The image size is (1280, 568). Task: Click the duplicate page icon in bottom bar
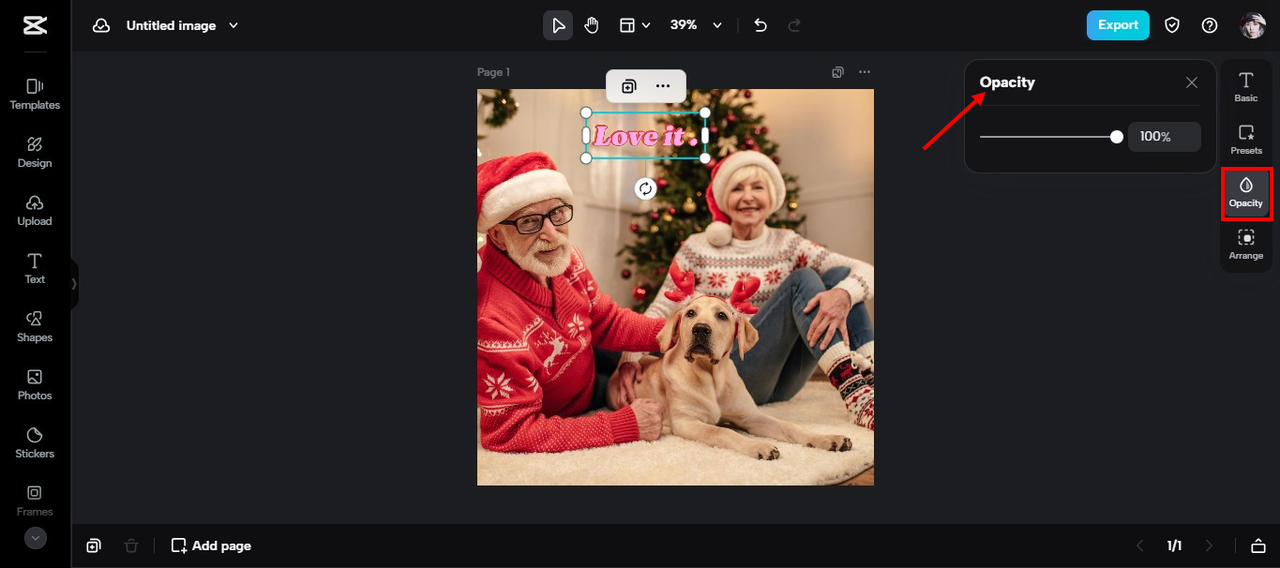93,546
